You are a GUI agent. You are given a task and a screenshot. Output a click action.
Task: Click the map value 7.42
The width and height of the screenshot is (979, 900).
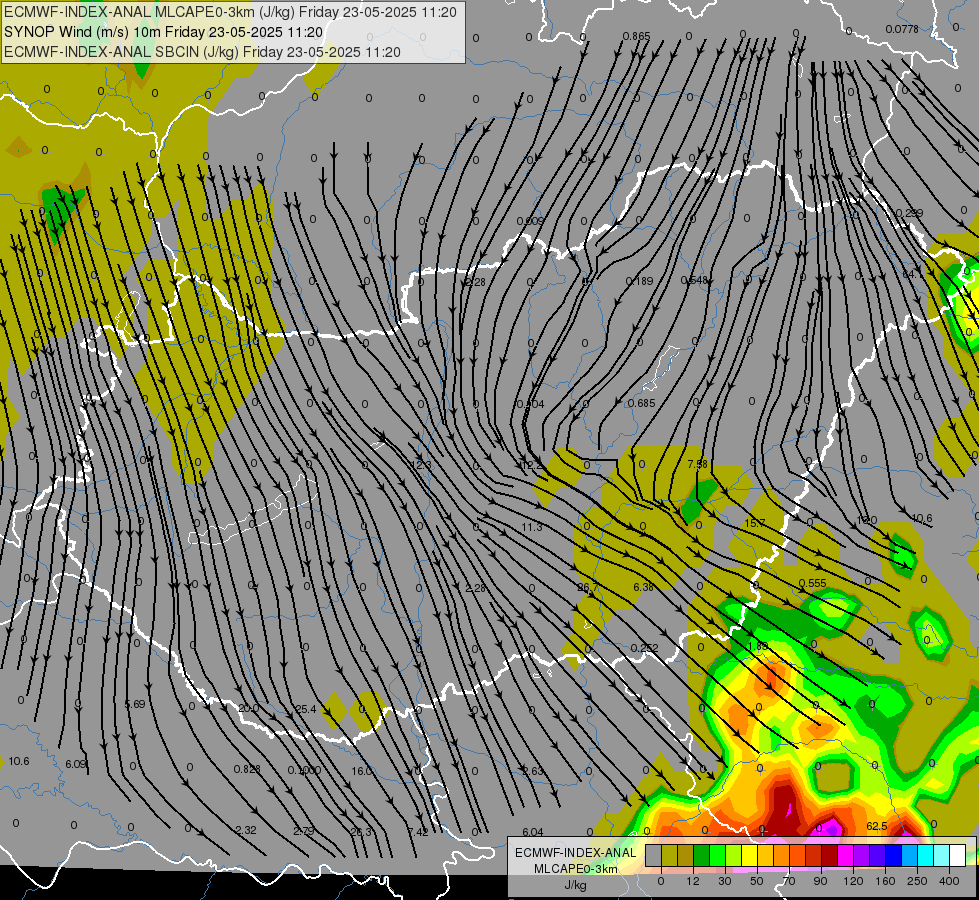tap(418, 831)
